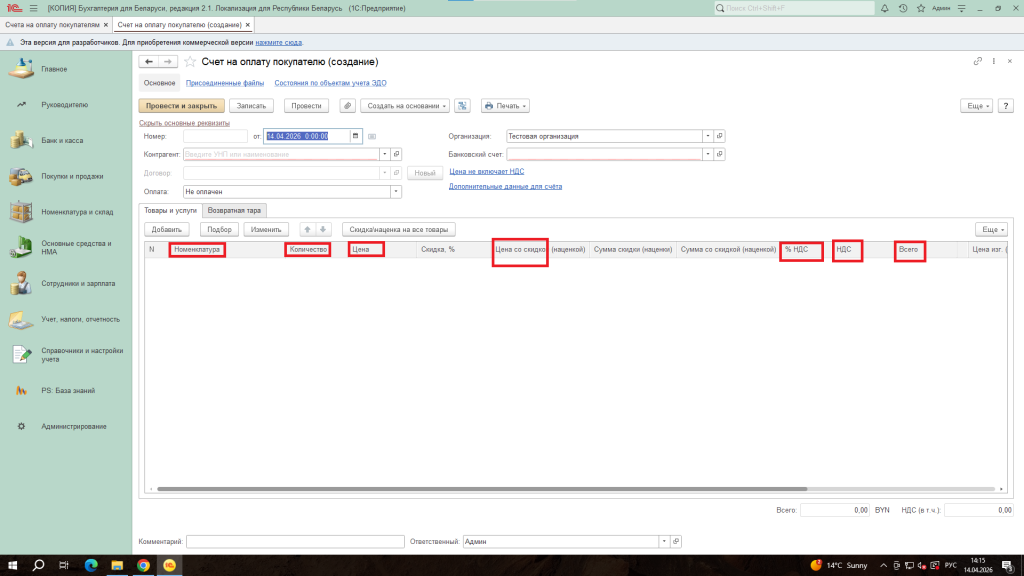1024x576 pixels.
Task: Open the Организация dropdown arrow
Action: click(707, 136)
